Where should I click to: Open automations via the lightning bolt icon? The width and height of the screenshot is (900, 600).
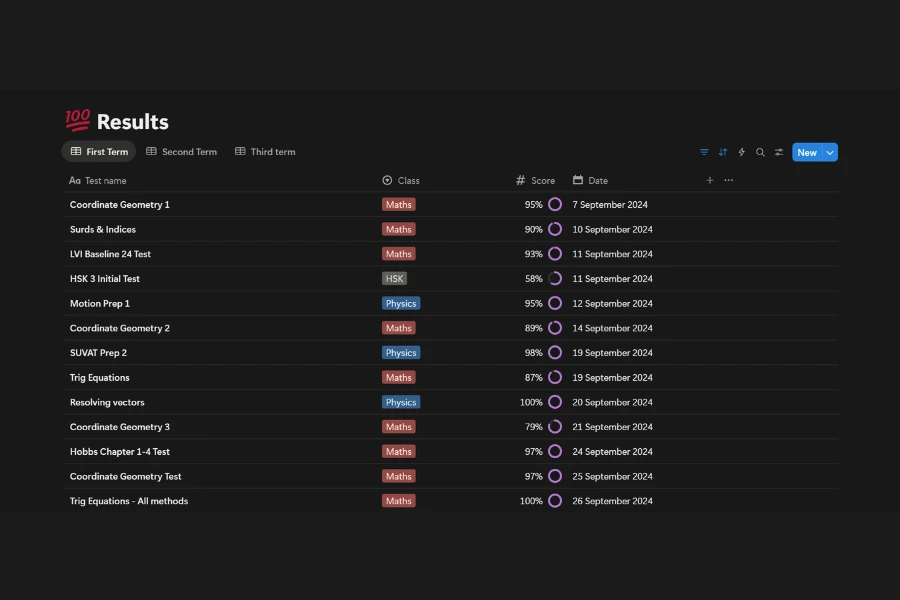pyautogui.click(x=742, y=152)
